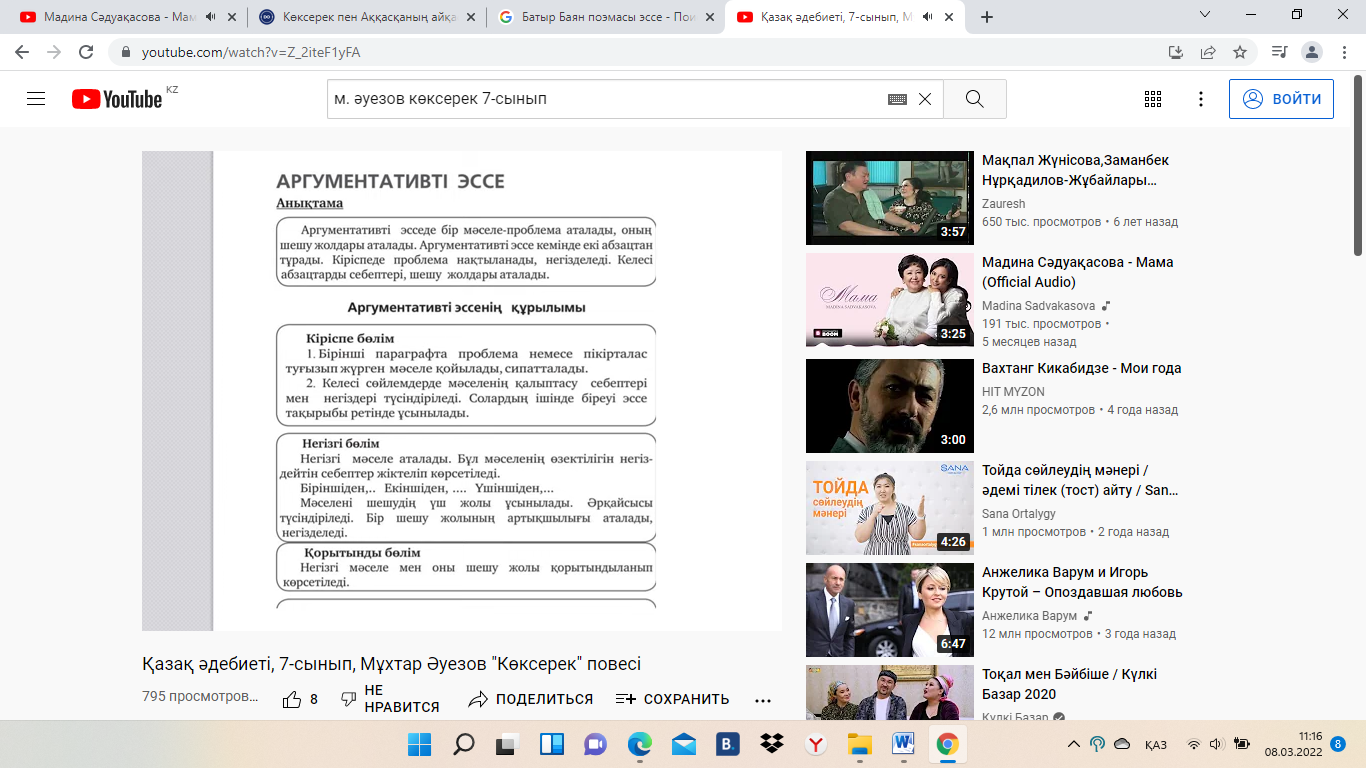
Task: Open YouTube guide hamburger menu
Action: coord(37,99)
